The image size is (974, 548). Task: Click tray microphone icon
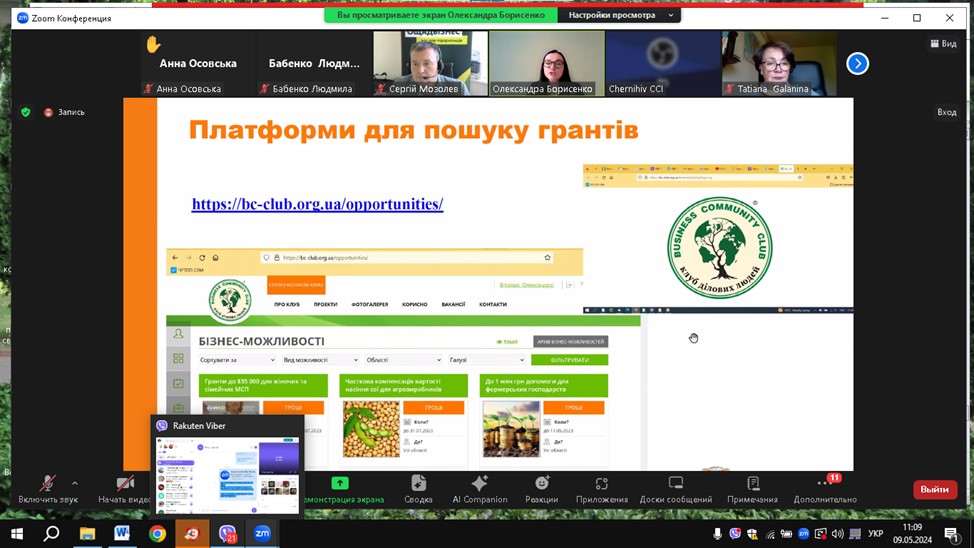(717, 534)
